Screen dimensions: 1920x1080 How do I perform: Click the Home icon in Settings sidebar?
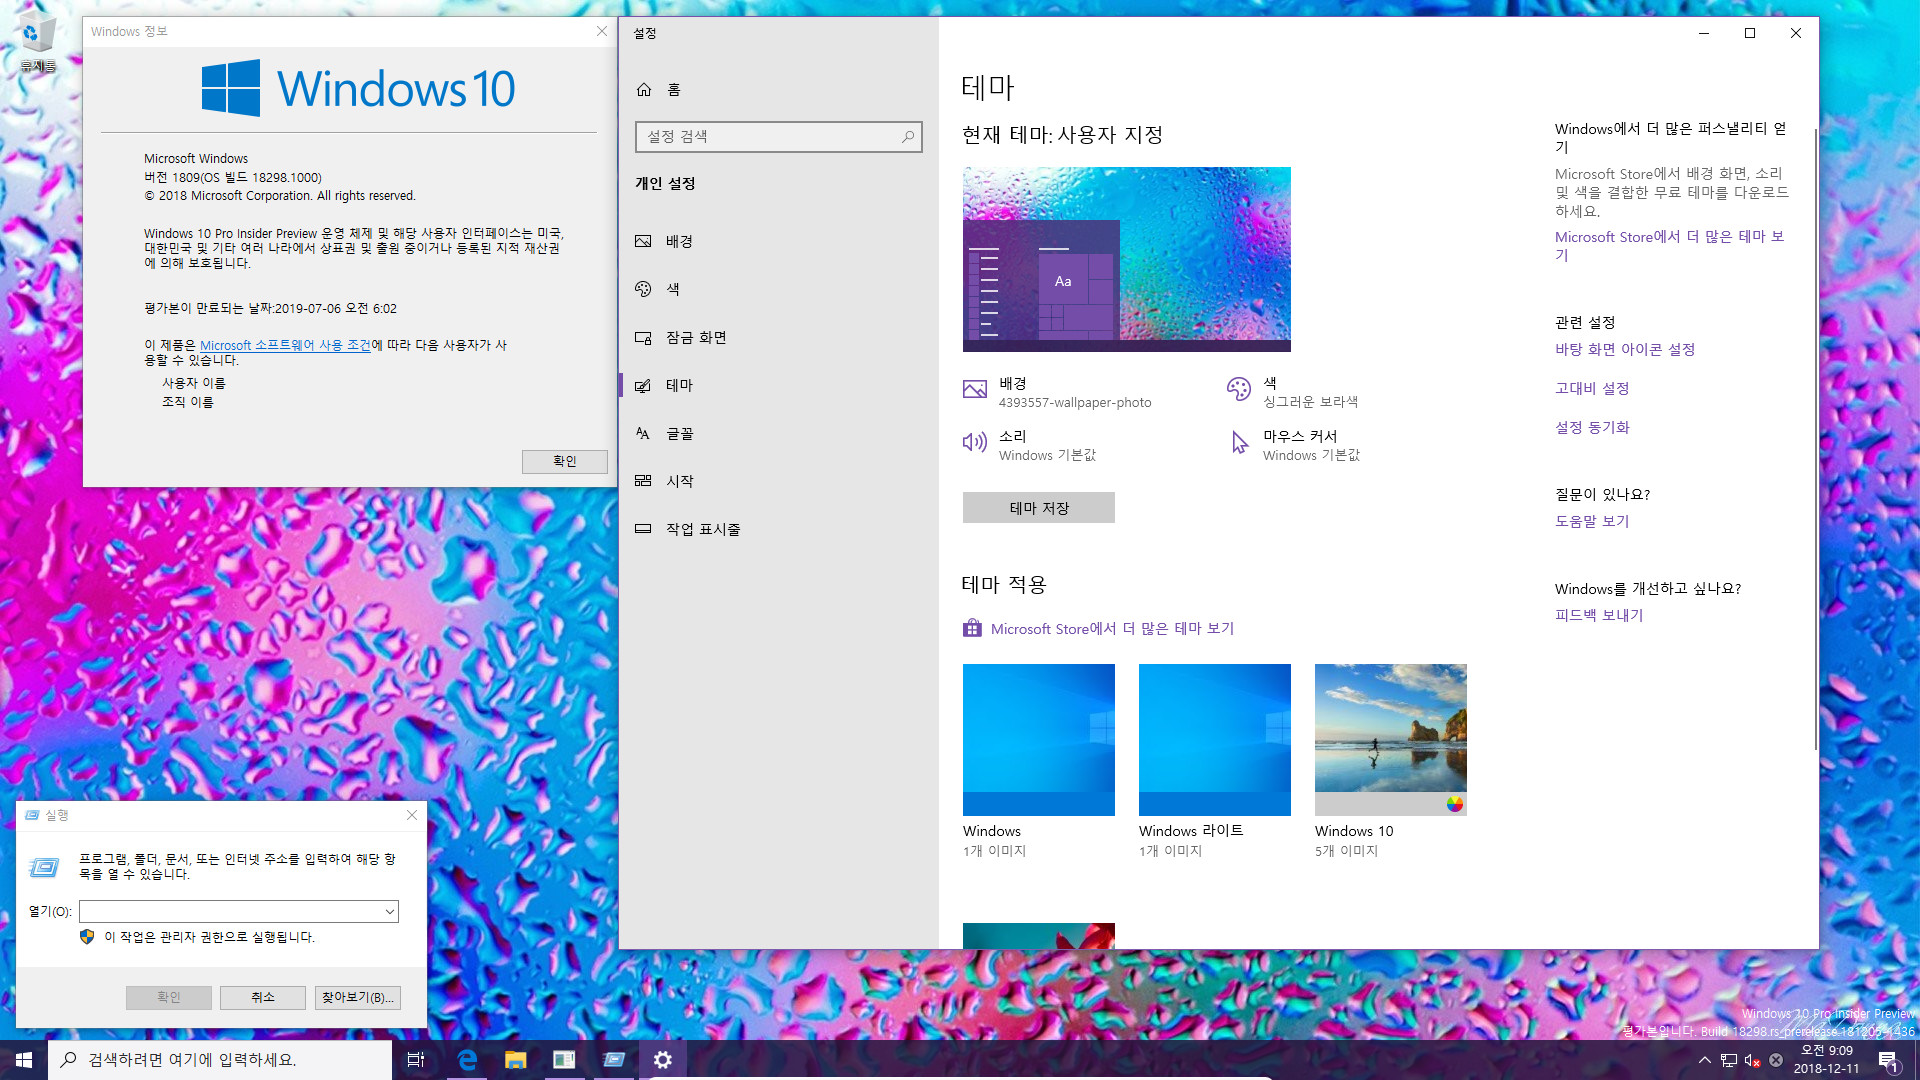point(644,90)
